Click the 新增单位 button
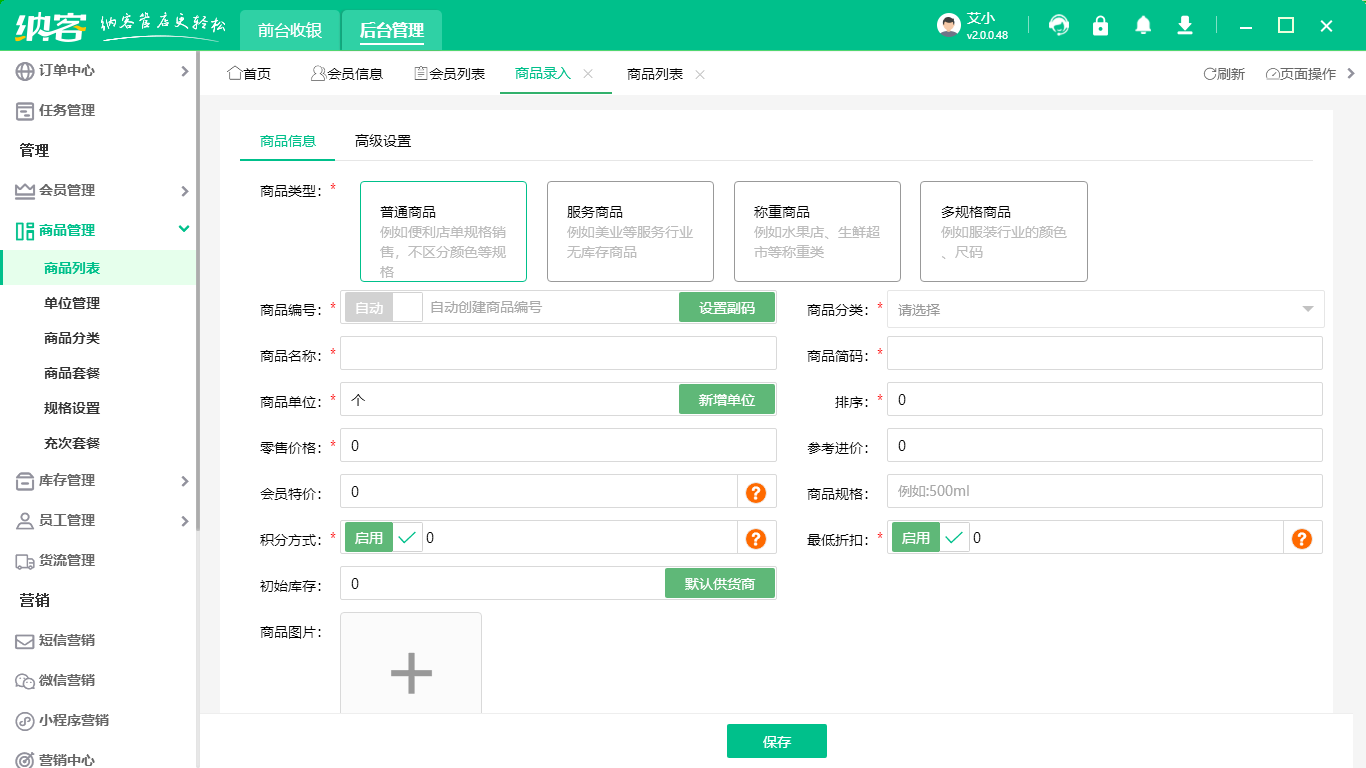The width and height of the screenshot is (1366, 768). pyautogui.click(x=727, y=399)
